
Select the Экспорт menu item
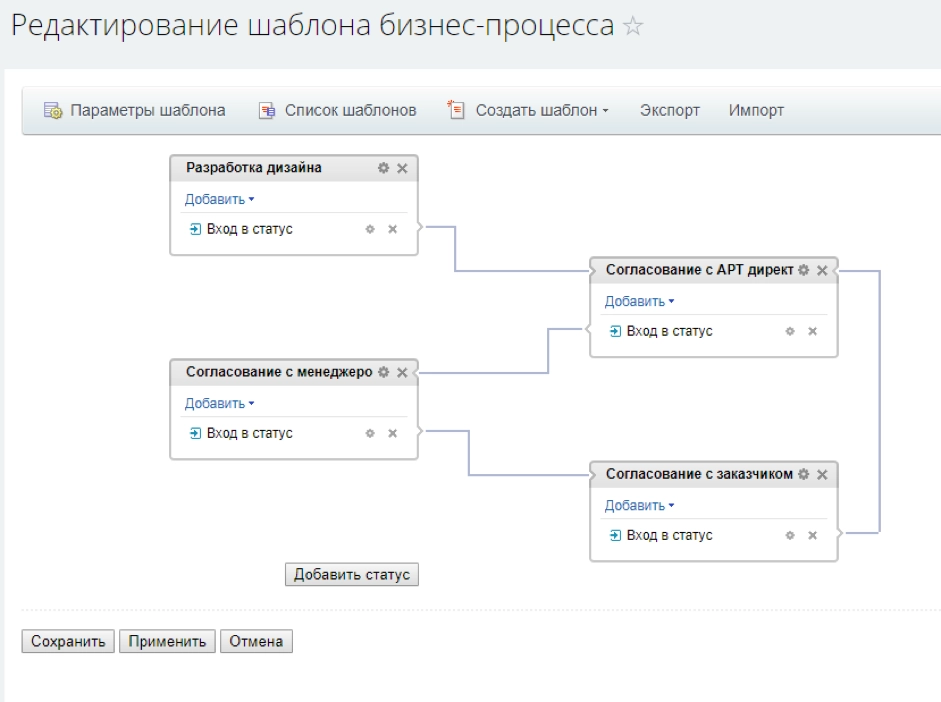pos(668,111)
